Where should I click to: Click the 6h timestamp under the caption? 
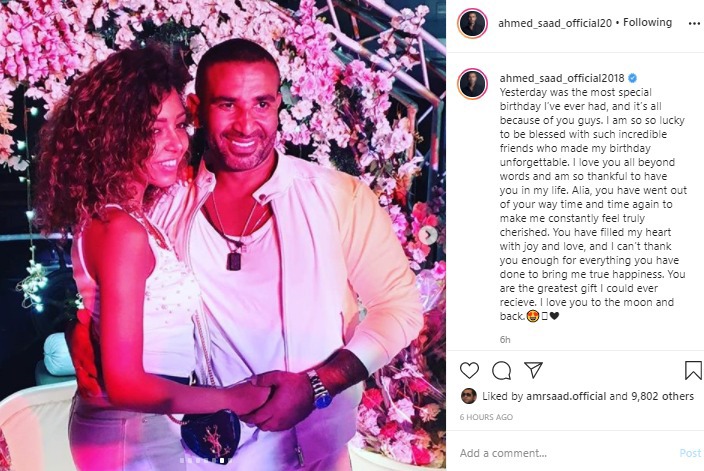point(505,340)
